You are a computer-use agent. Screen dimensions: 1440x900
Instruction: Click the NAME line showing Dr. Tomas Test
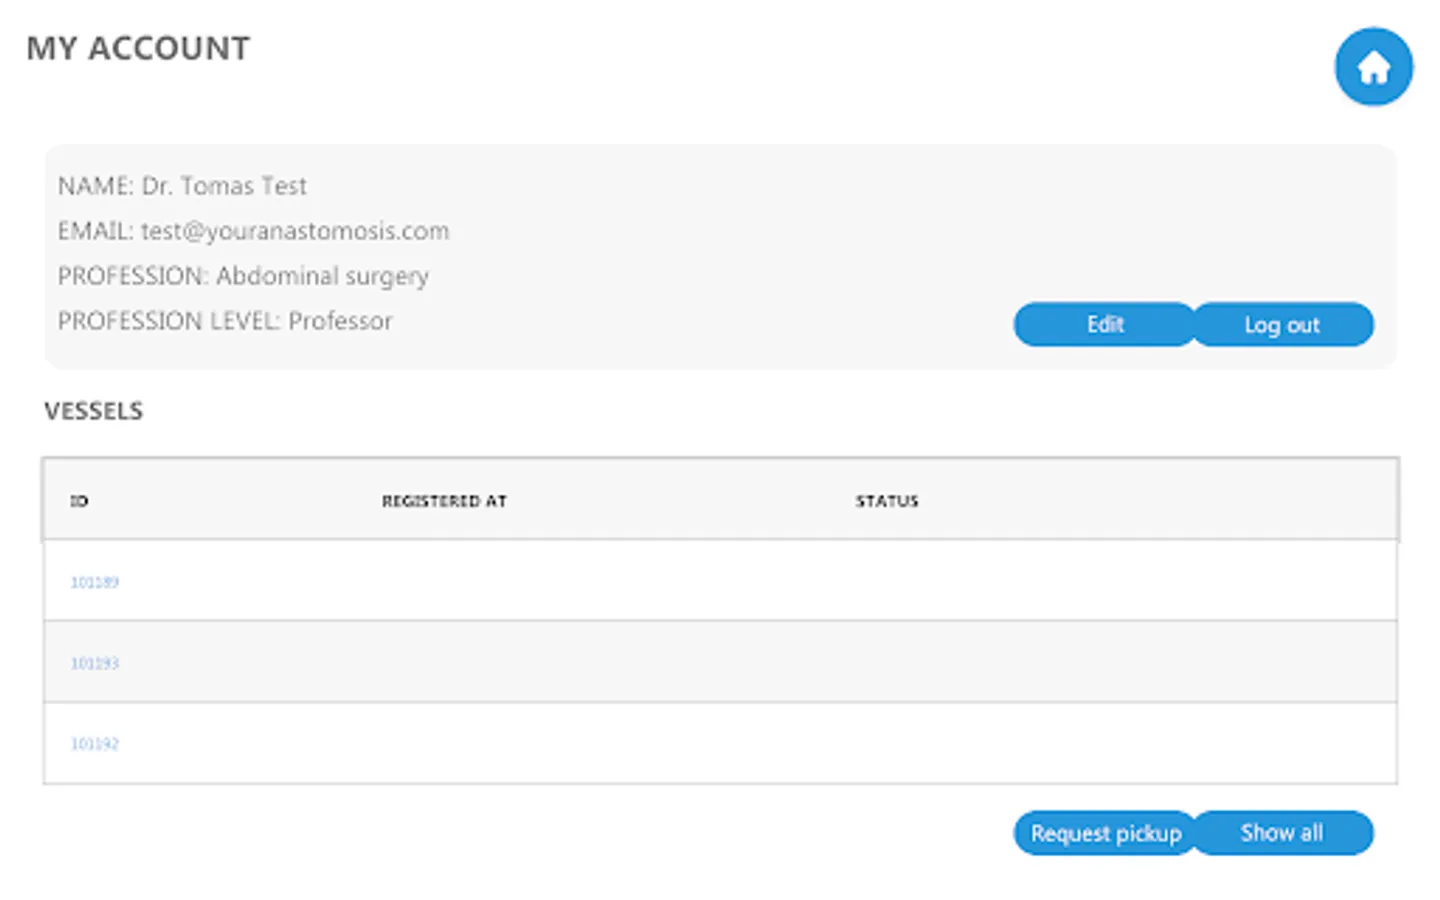point(182,186)
